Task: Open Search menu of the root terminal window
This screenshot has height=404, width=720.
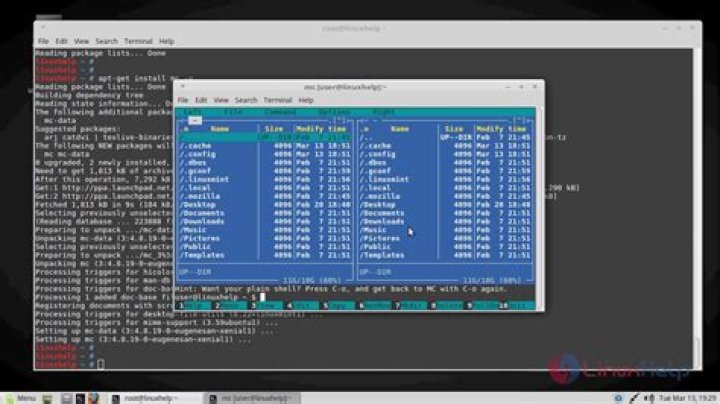Action: (x=107, y=41)
